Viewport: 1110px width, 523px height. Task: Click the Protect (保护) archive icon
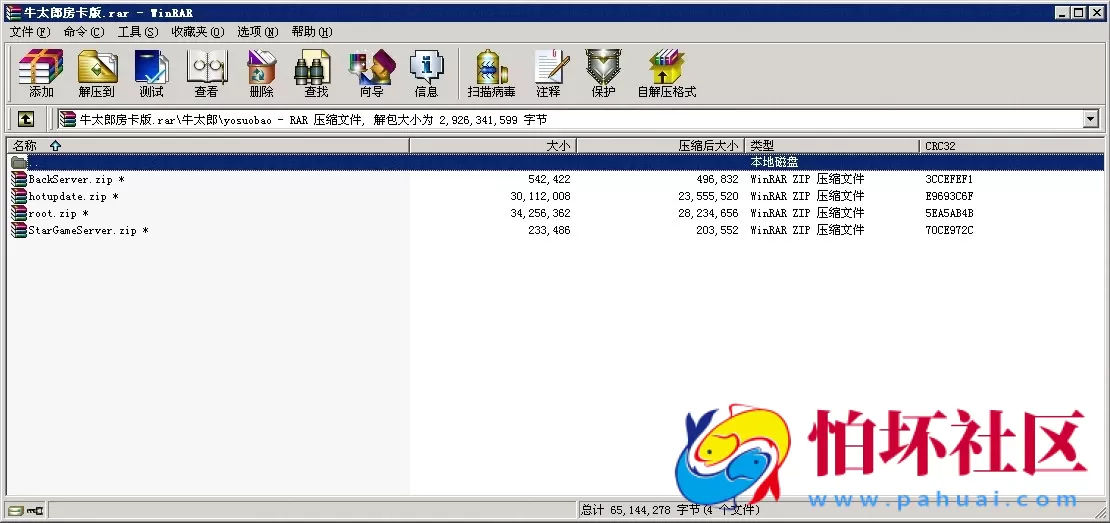pyautogui.click(x=603, y=73)
